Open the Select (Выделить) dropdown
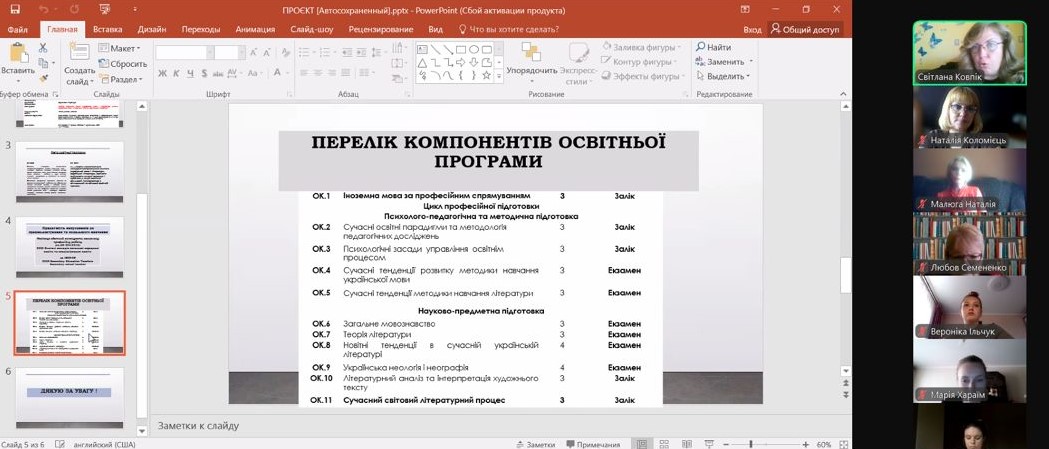Image resolution: width=1049 pixels, height=449 pixels. pyautogui.click(x=725, y=76)
